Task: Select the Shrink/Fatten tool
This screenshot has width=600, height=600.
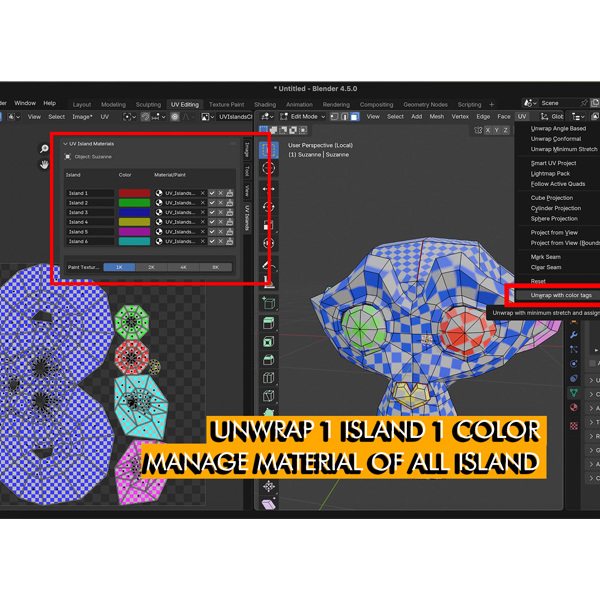Action: 268,486
